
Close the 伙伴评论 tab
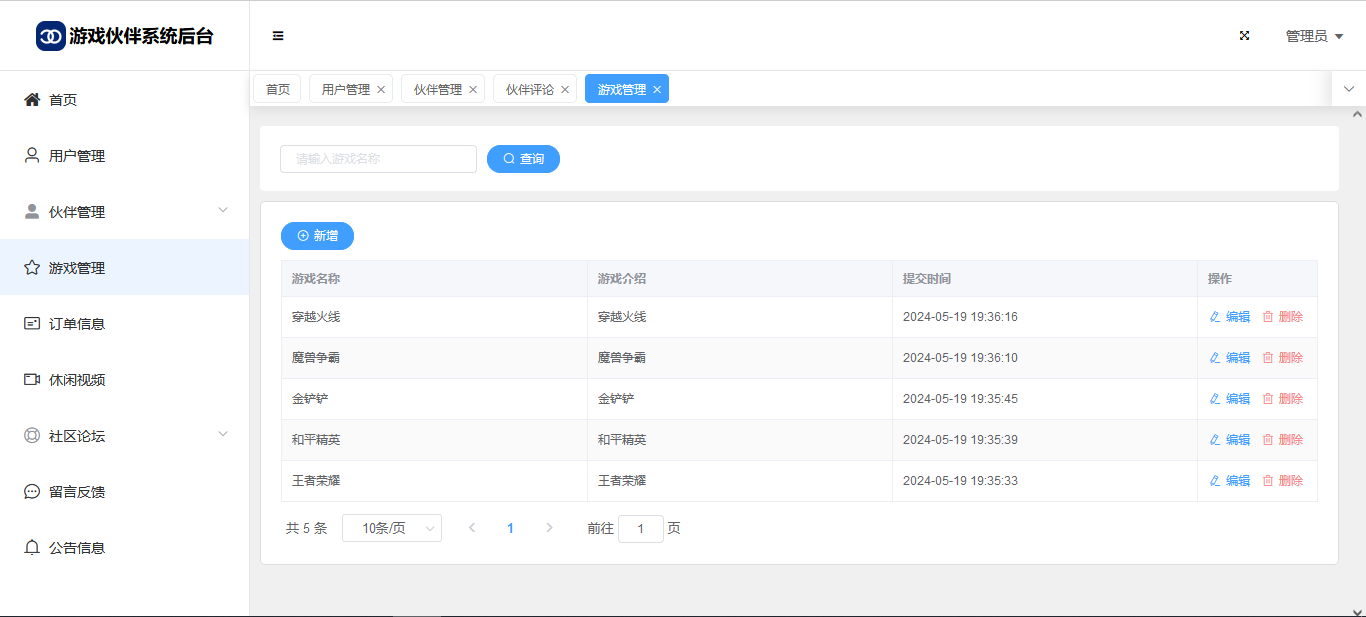565,90
